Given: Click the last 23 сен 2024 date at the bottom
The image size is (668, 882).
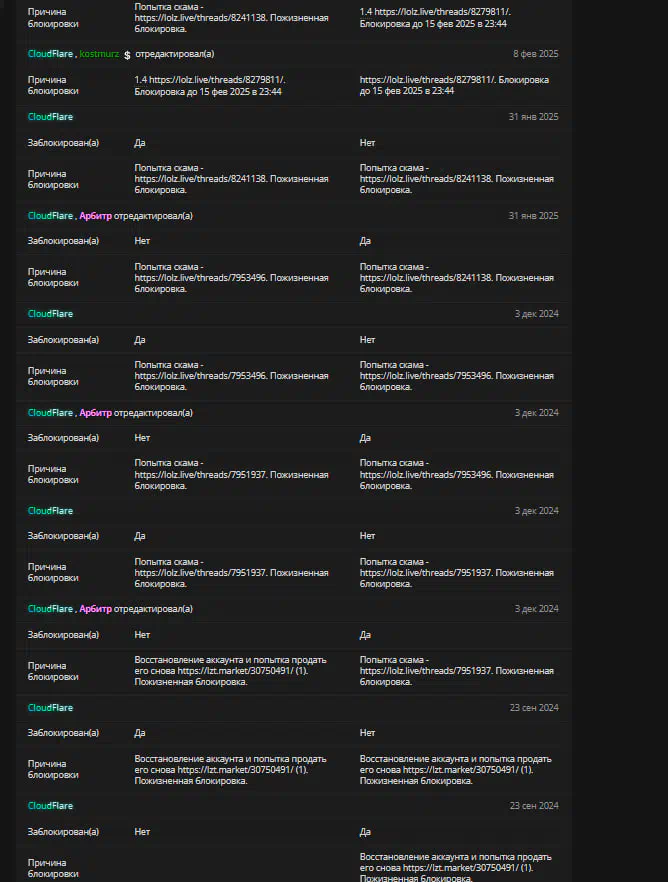Looking at the screenshot, I should (534, 806).
